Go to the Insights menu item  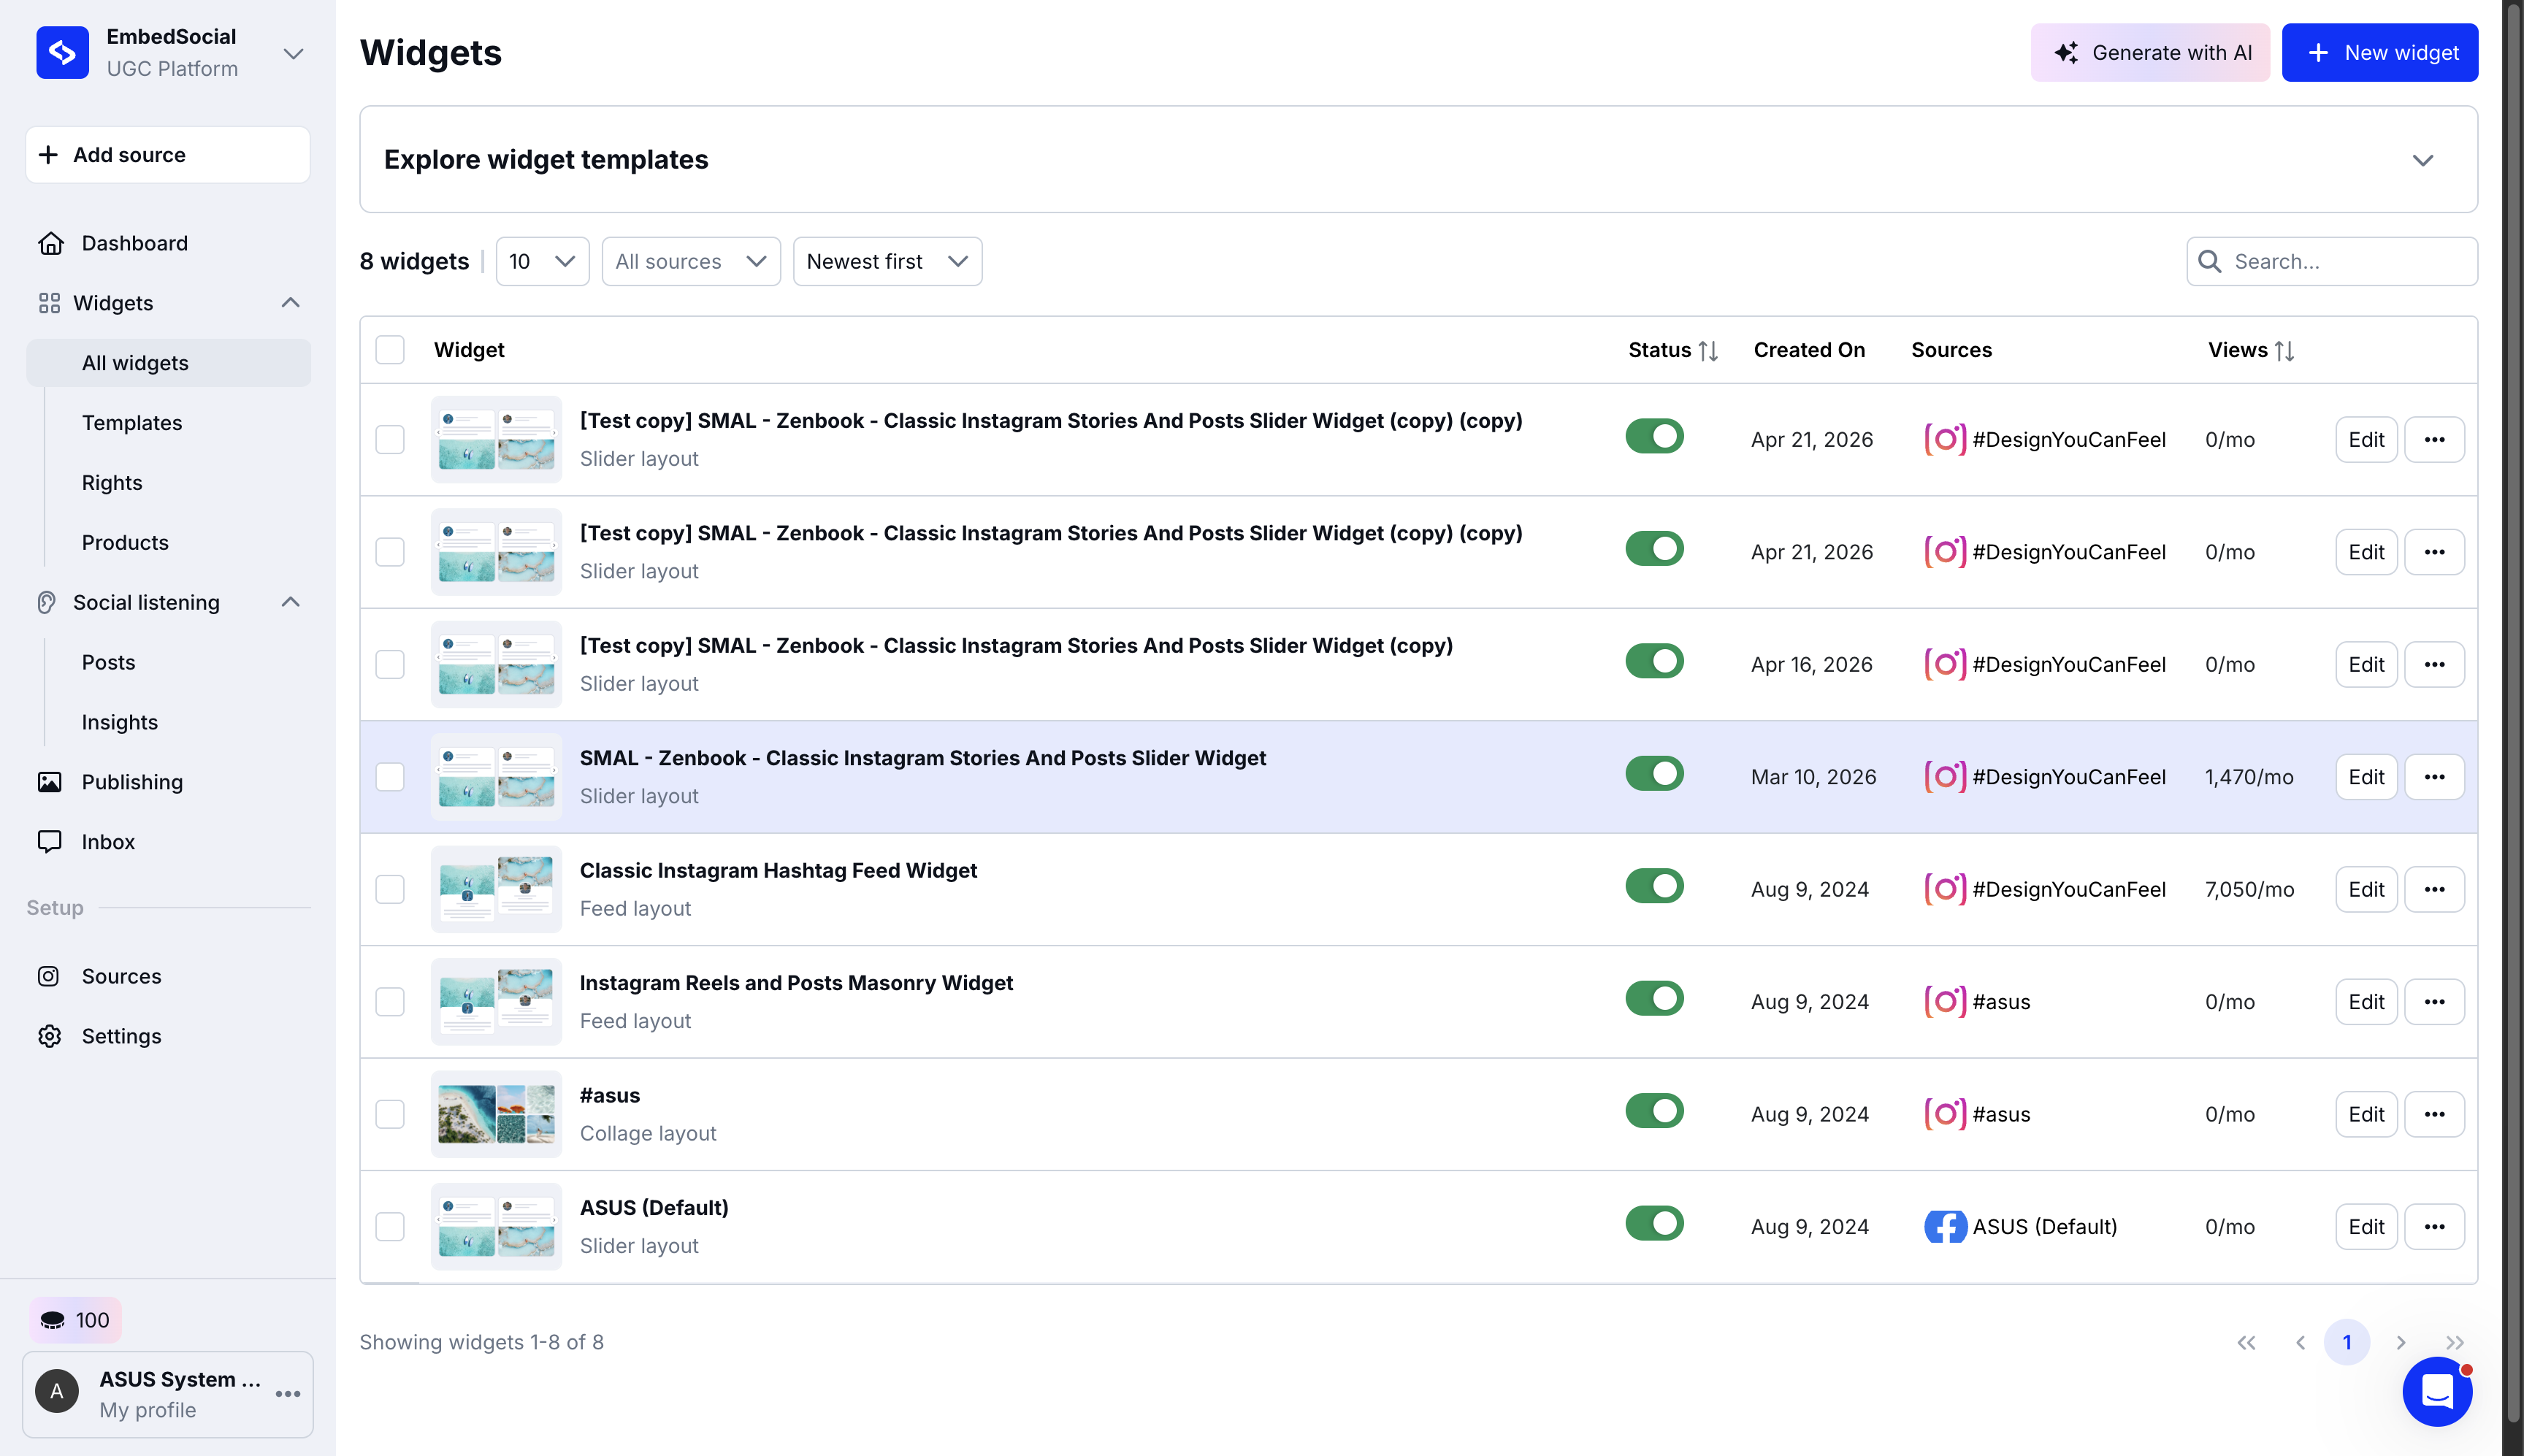(x=120, y=722)
